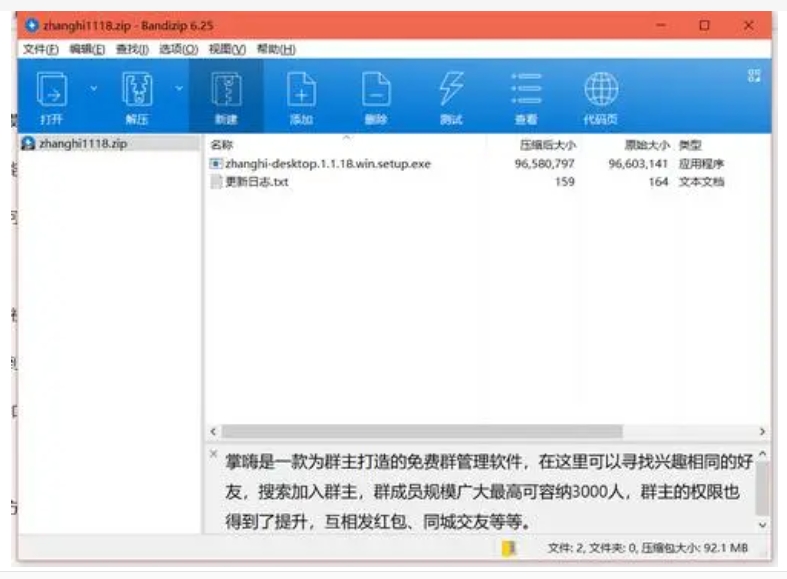Image resolution: width=787 pixels, height=579 pixels.
Task: Click the 查看 (View) list icon
Action: coord(526,97)
